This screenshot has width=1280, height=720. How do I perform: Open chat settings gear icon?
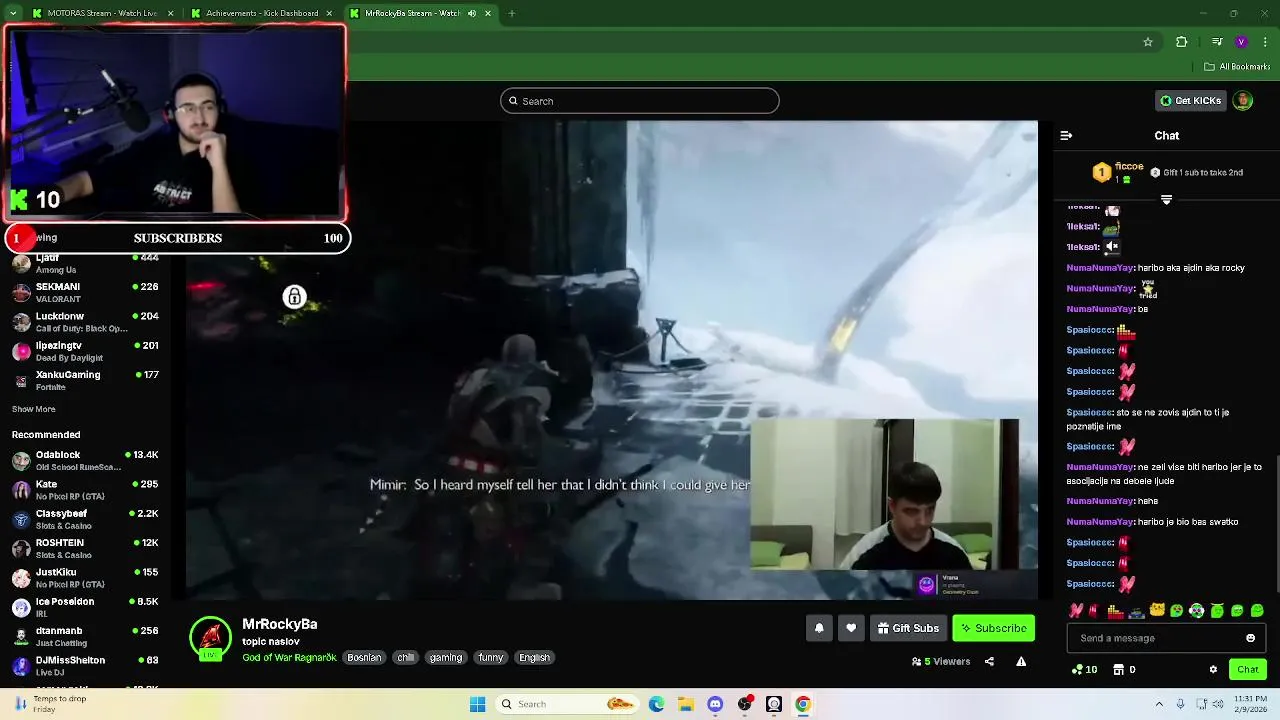[x=1213, y=669]
